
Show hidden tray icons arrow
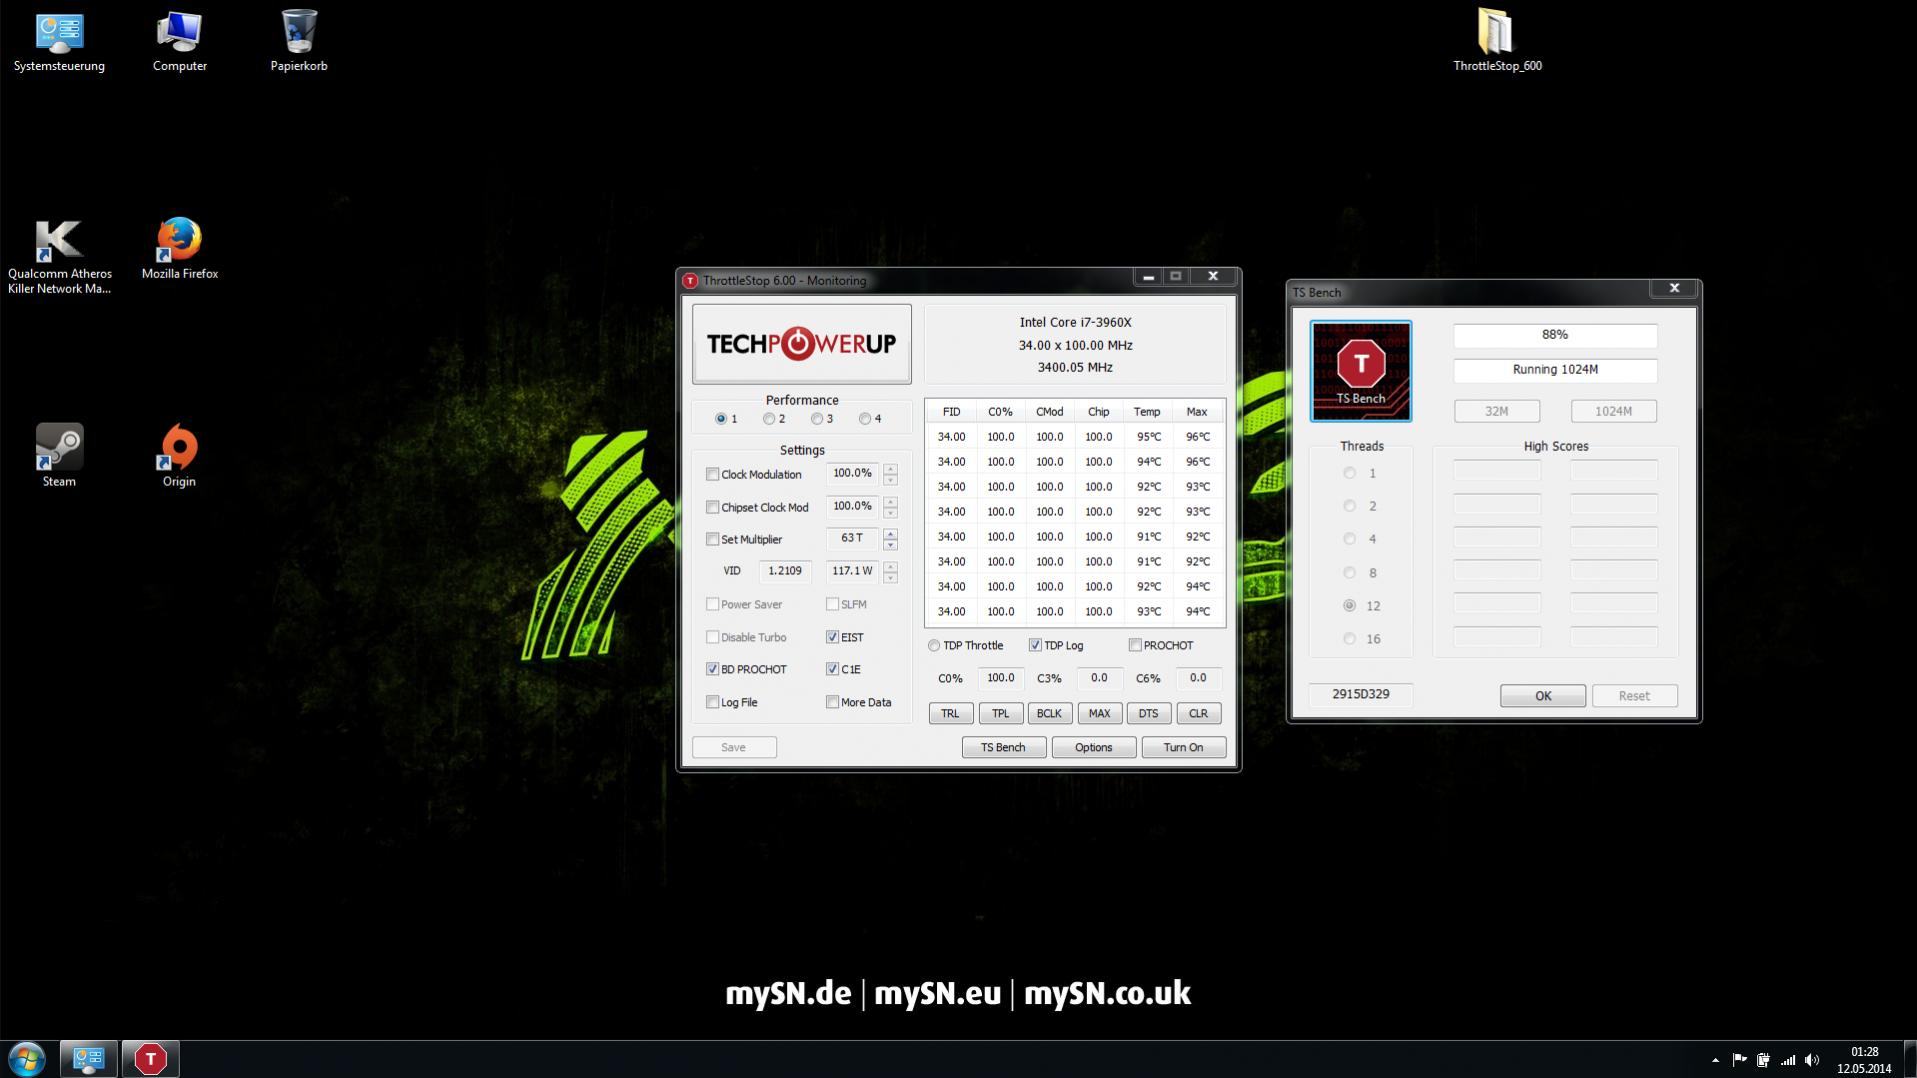[1715, 1060]
